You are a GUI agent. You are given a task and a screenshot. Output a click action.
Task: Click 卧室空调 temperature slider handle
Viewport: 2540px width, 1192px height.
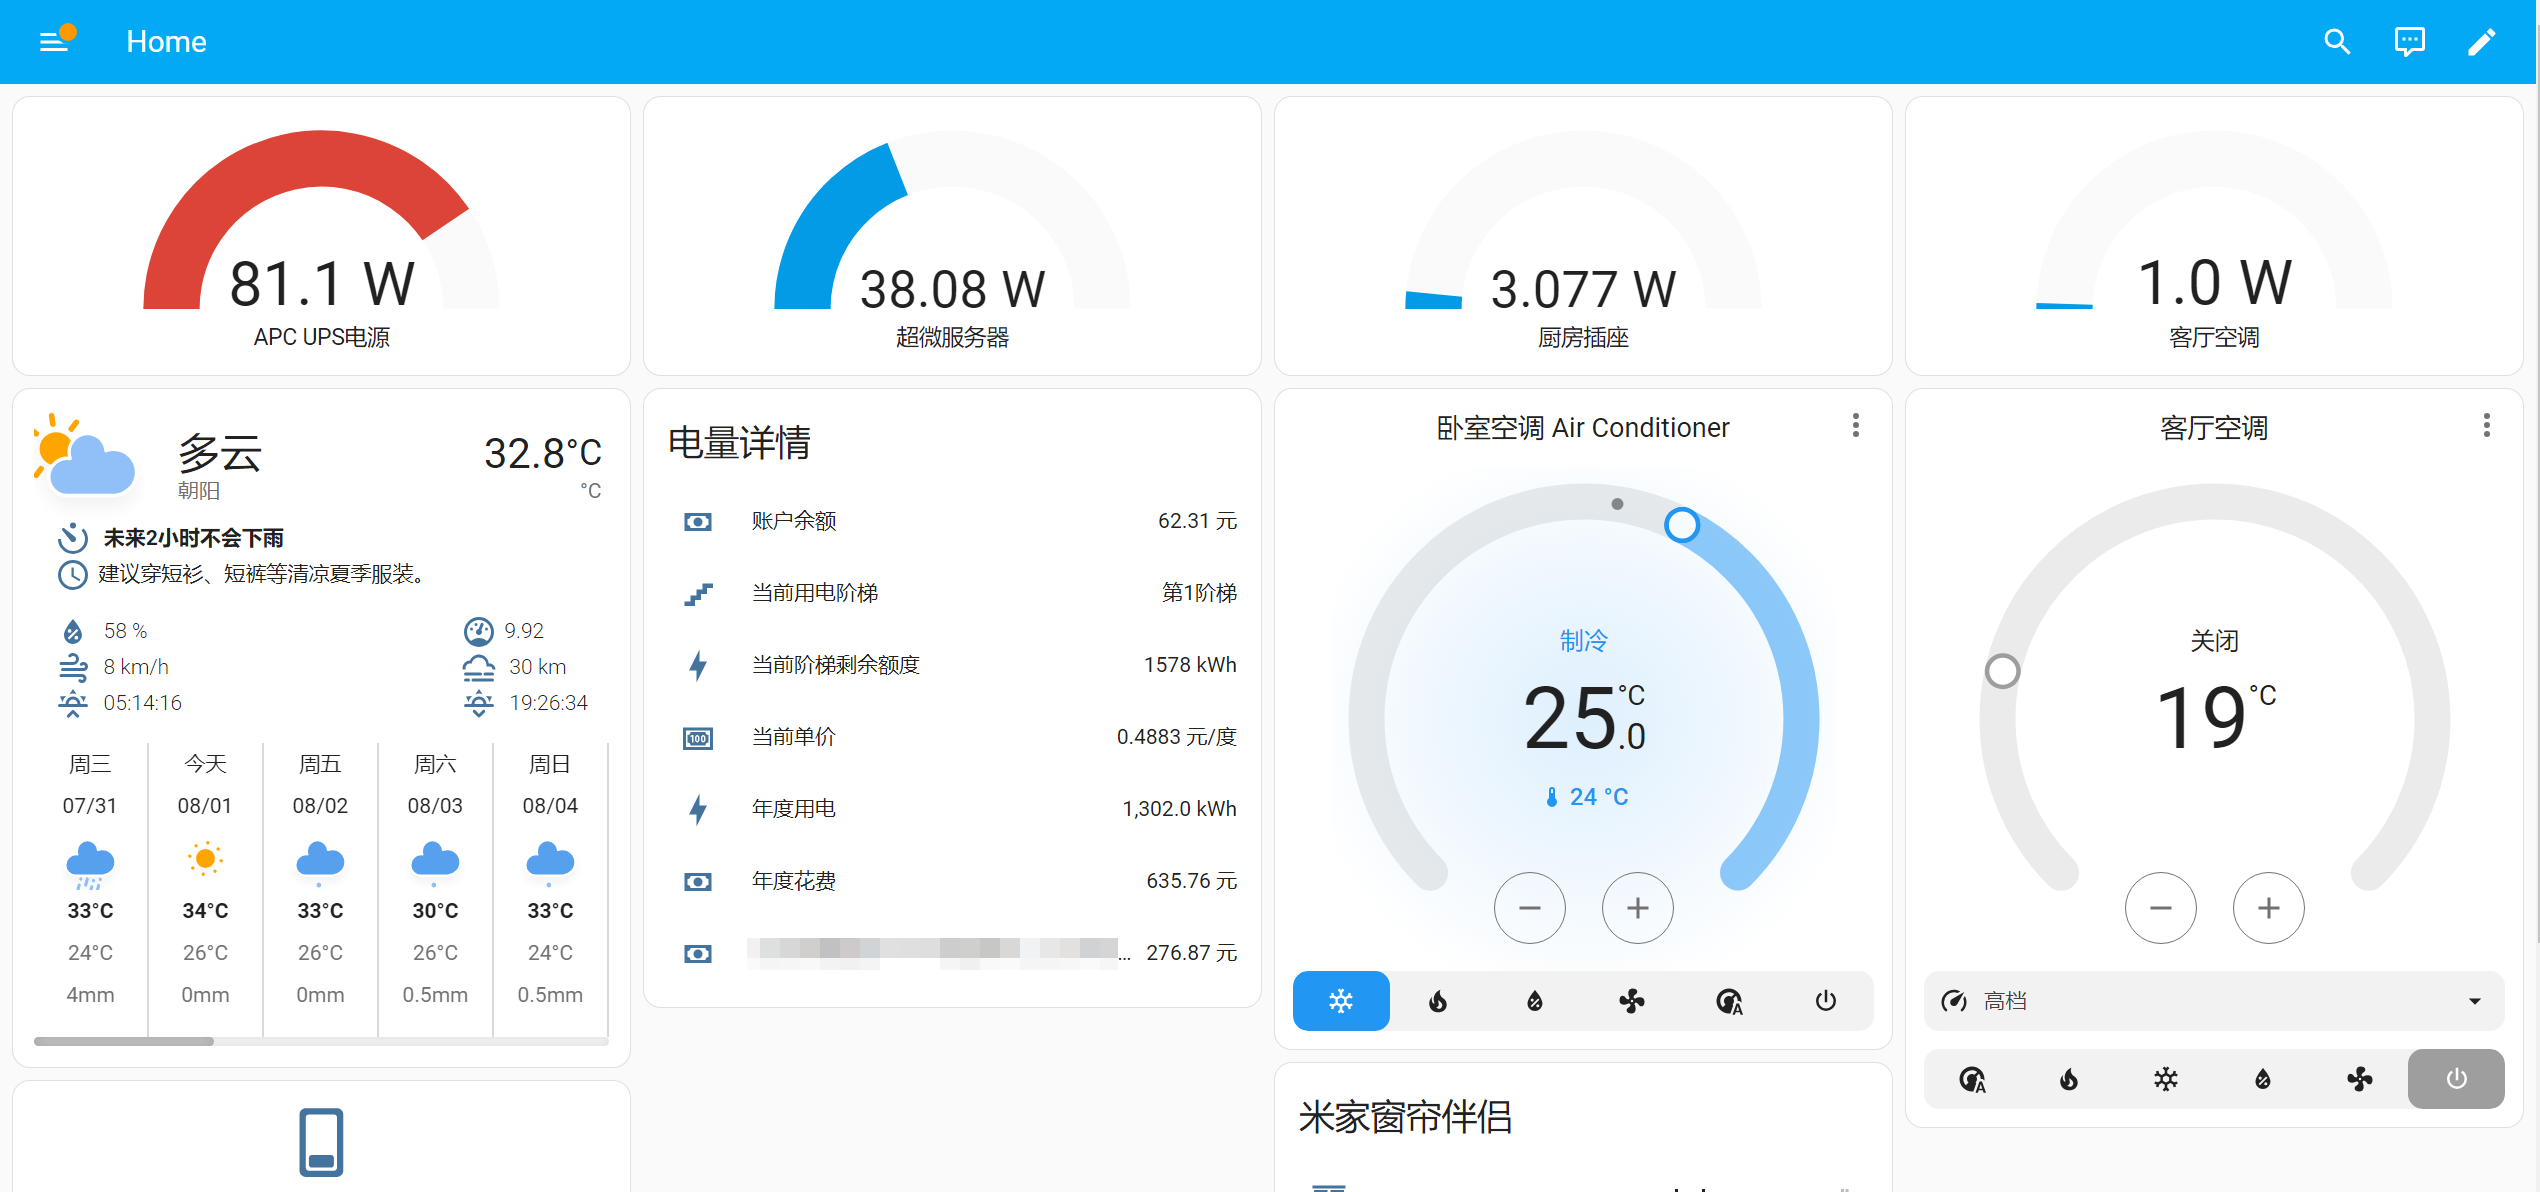(1682, 524)
